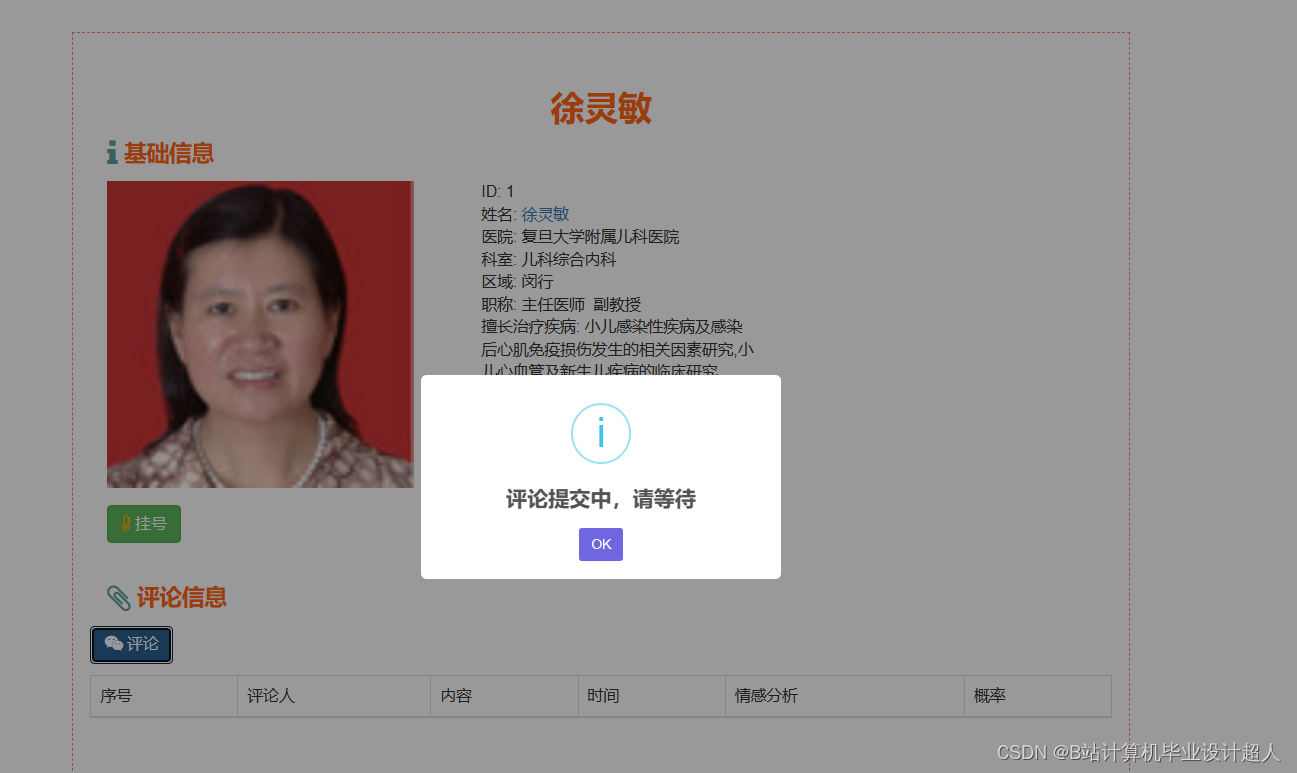Screen dimensions: 1297x773
Task: Click the doctor's portrait photo
Action: tap(260, 334)
